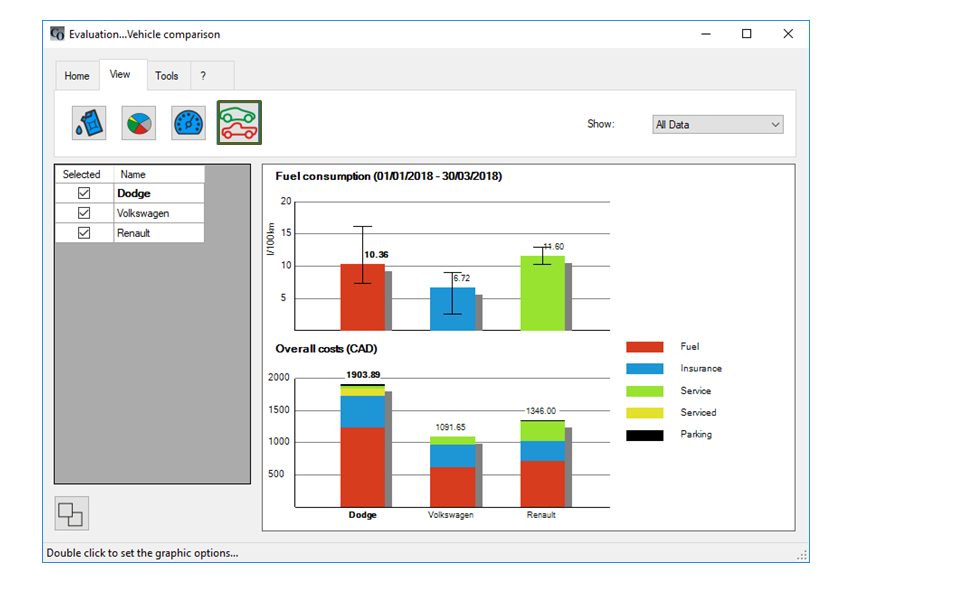Click the application icon in title bar
This screenshot has height=600, width=960.
tap(57, 34)
